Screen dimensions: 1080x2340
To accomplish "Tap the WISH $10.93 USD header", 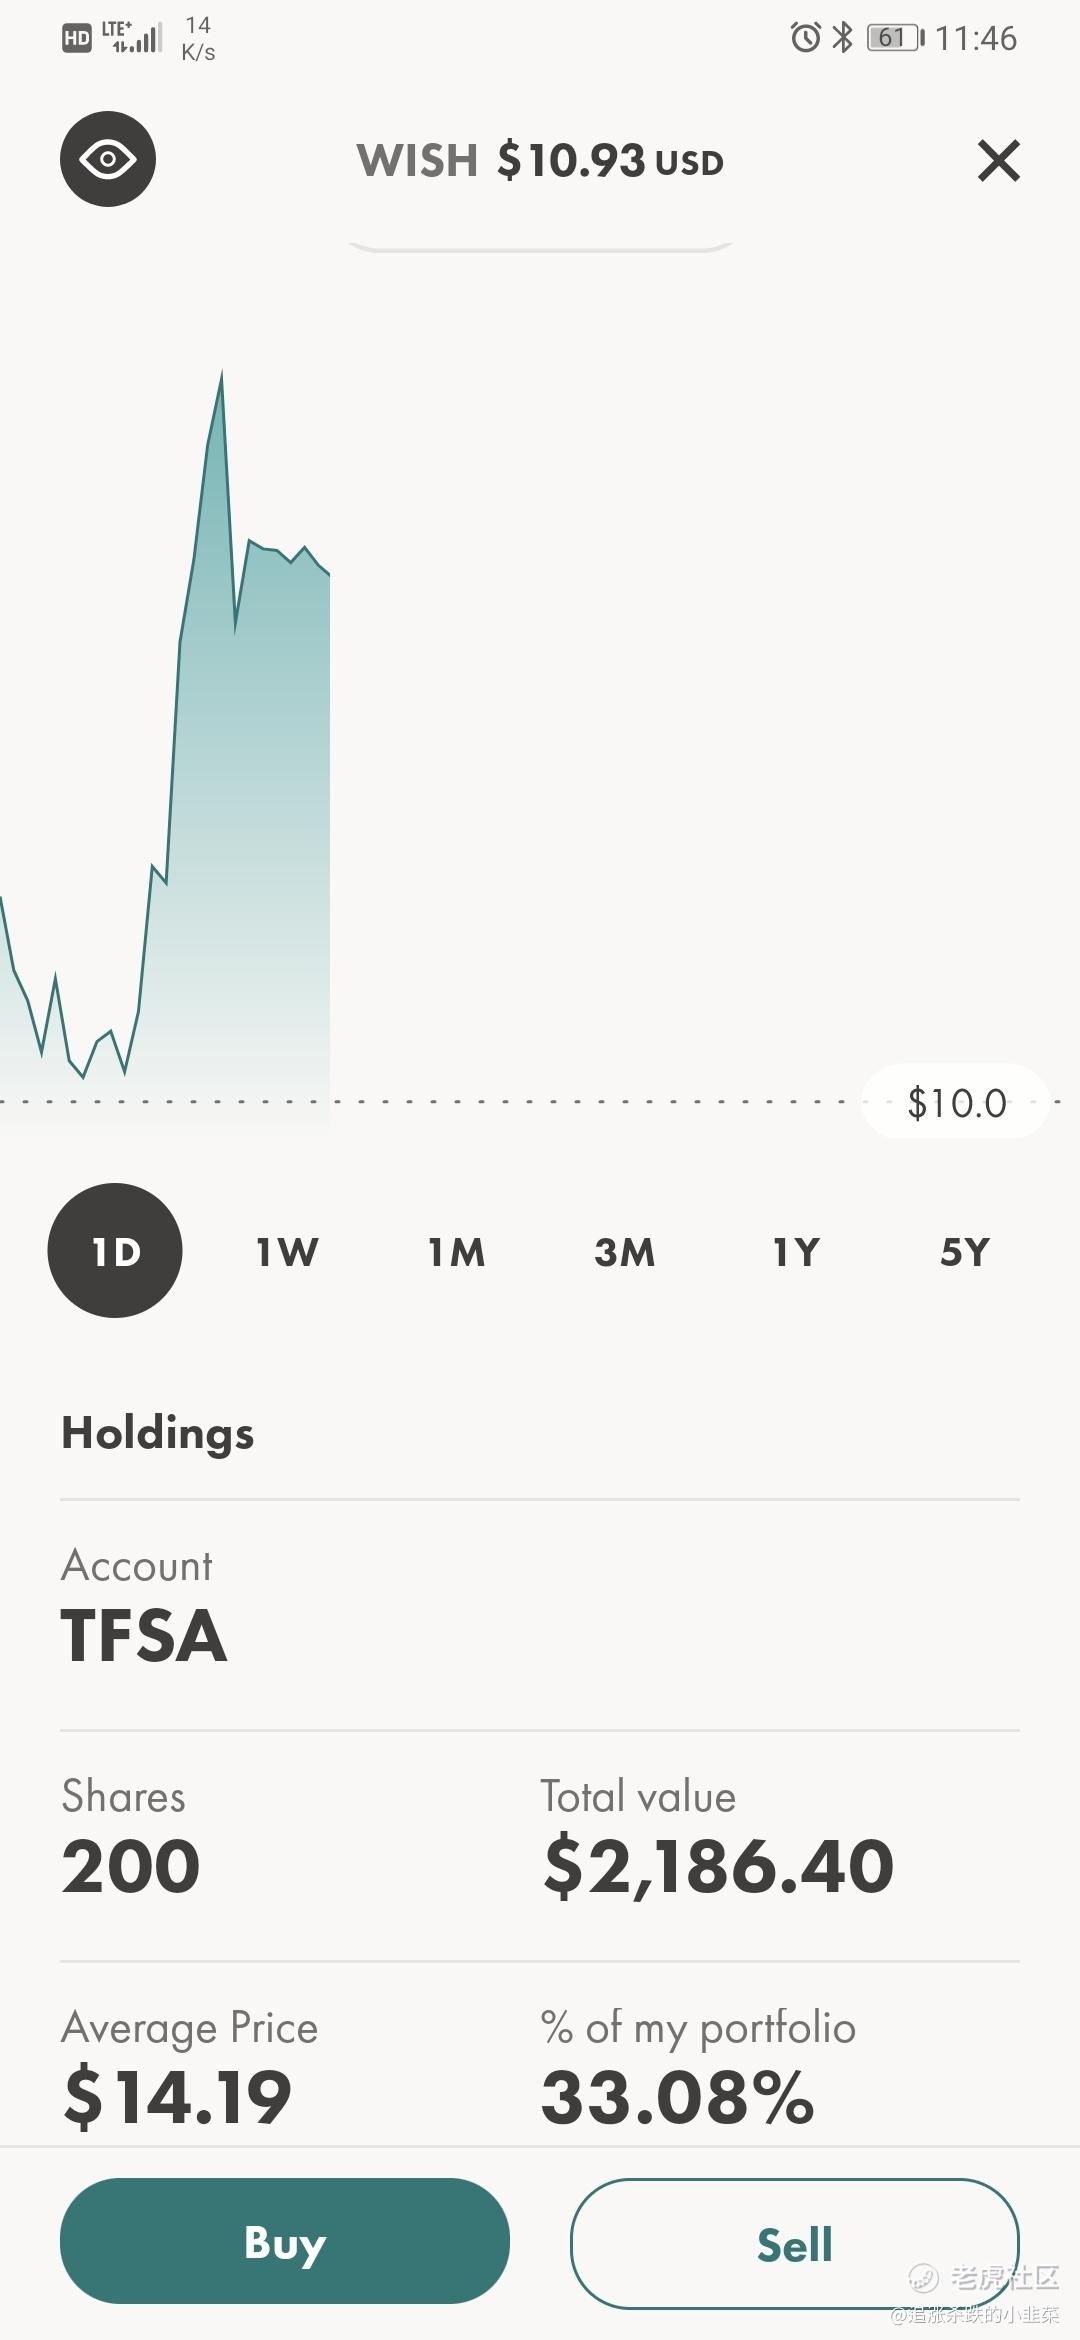I will (540, 160).
